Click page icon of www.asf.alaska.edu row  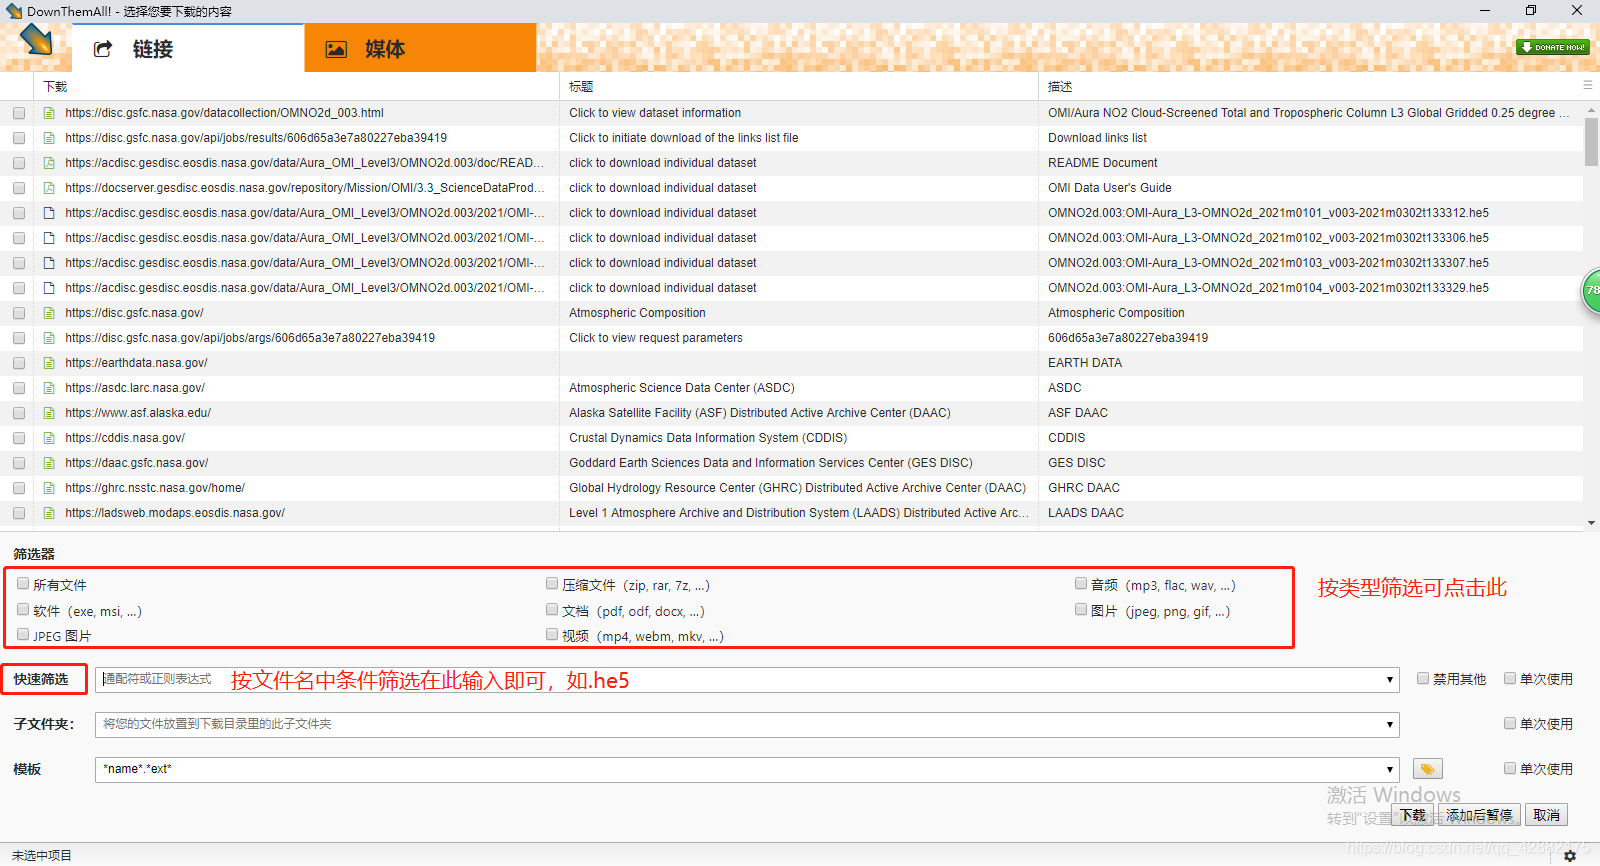click(49, 413)
